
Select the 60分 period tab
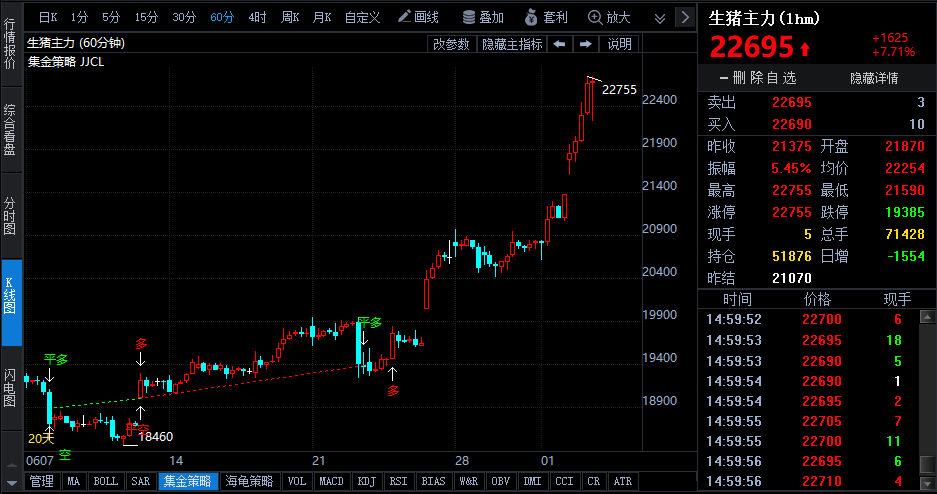coord(222,17)
